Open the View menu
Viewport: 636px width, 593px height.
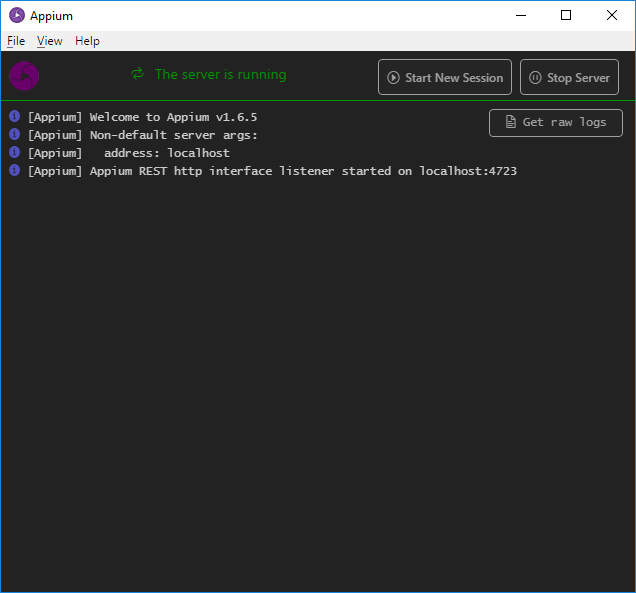49,41
